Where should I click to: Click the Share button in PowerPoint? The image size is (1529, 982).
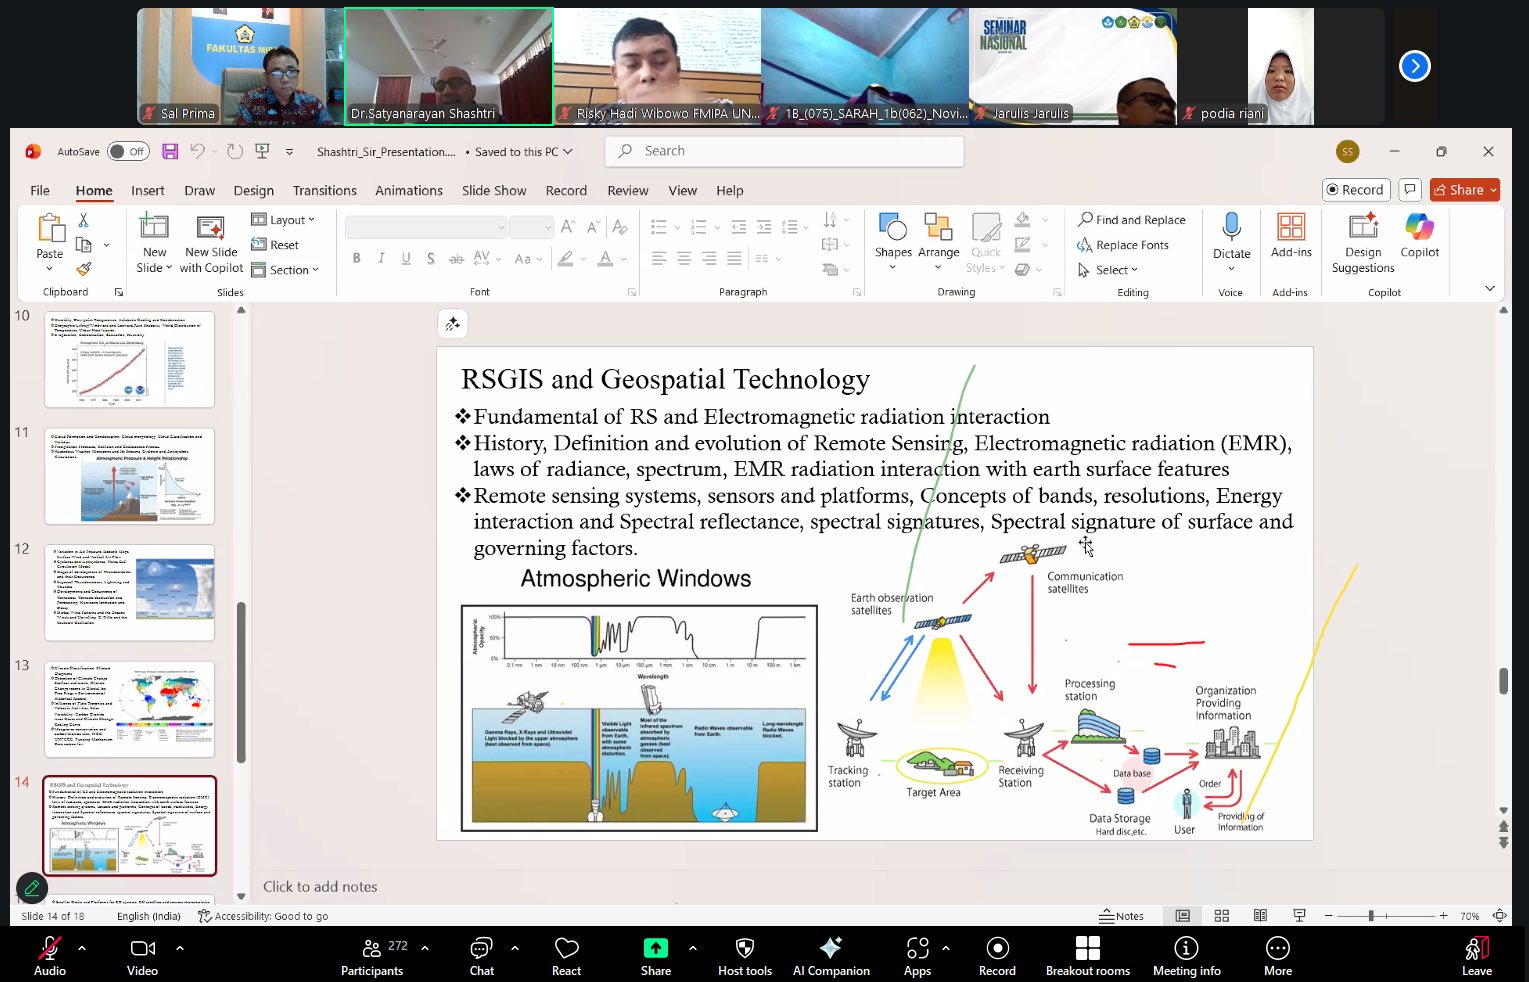tap(1464, 190)
